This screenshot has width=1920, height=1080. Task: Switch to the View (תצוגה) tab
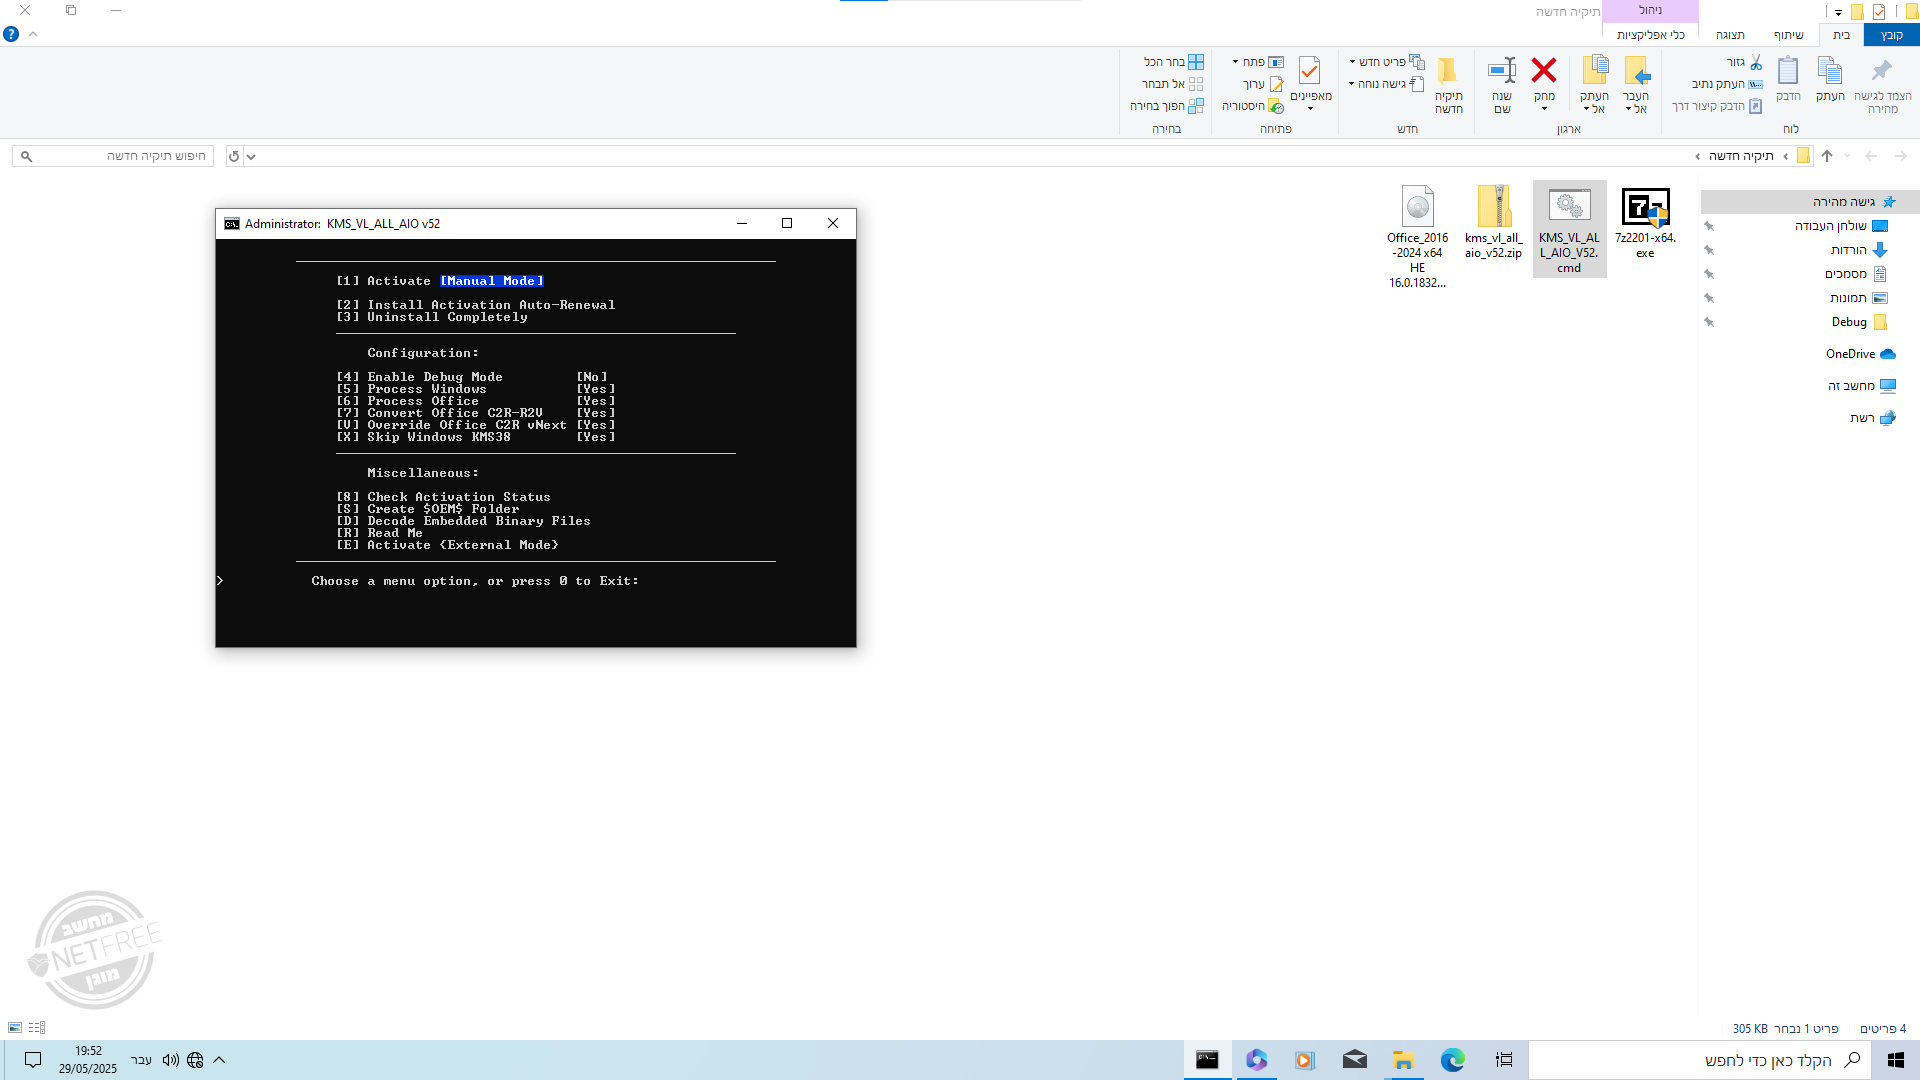pyautogui.click(x=1730, y=35)
